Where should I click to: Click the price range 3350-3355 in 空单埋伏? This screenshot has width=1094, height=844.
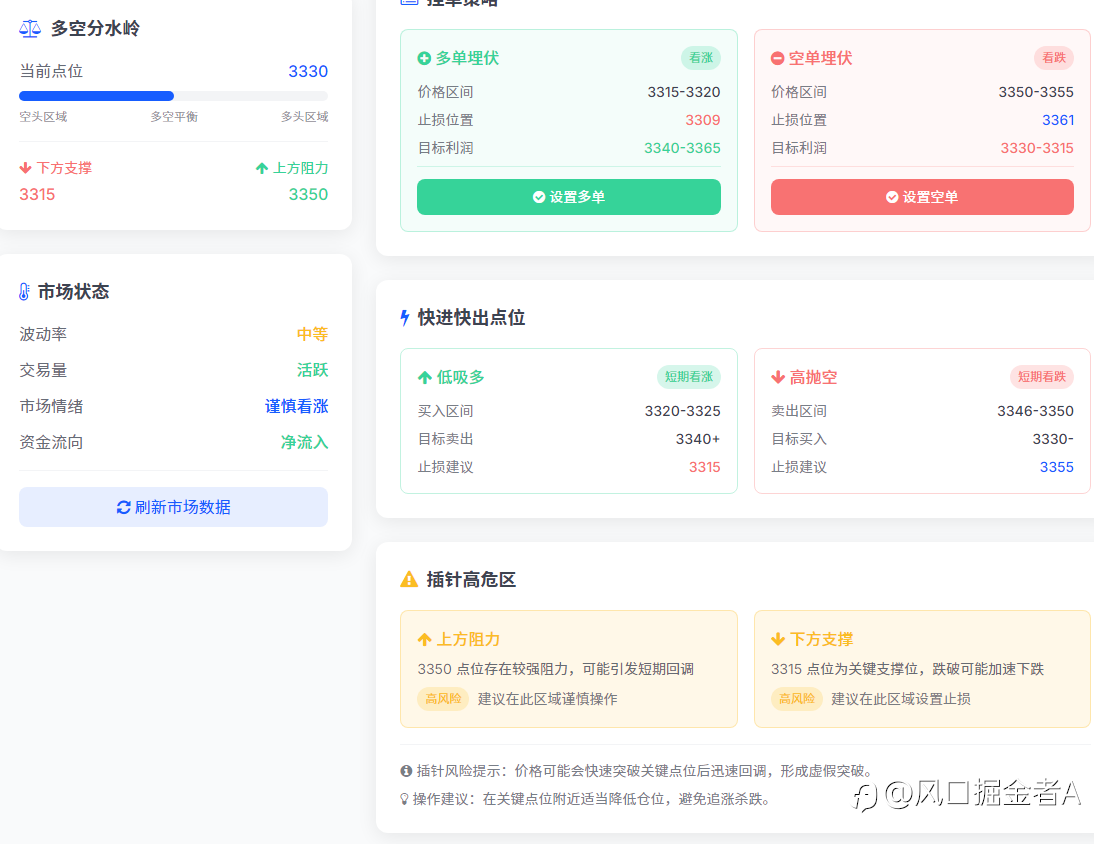pos(1036,92)
